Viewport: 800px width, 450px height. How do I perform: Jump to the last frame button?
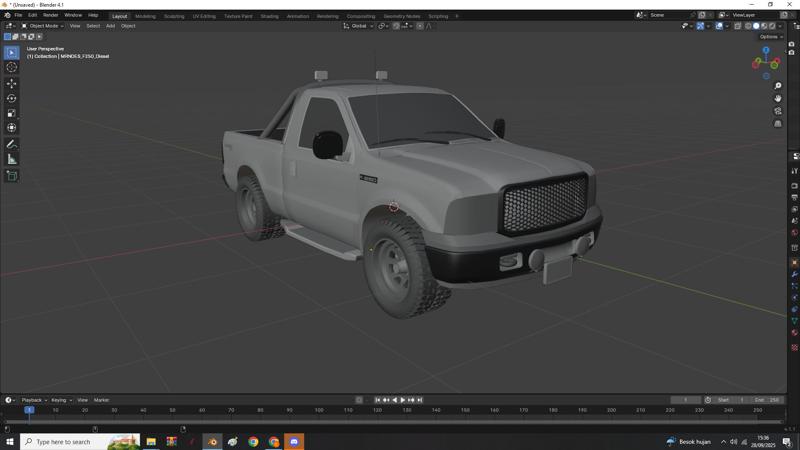[419, 400]
